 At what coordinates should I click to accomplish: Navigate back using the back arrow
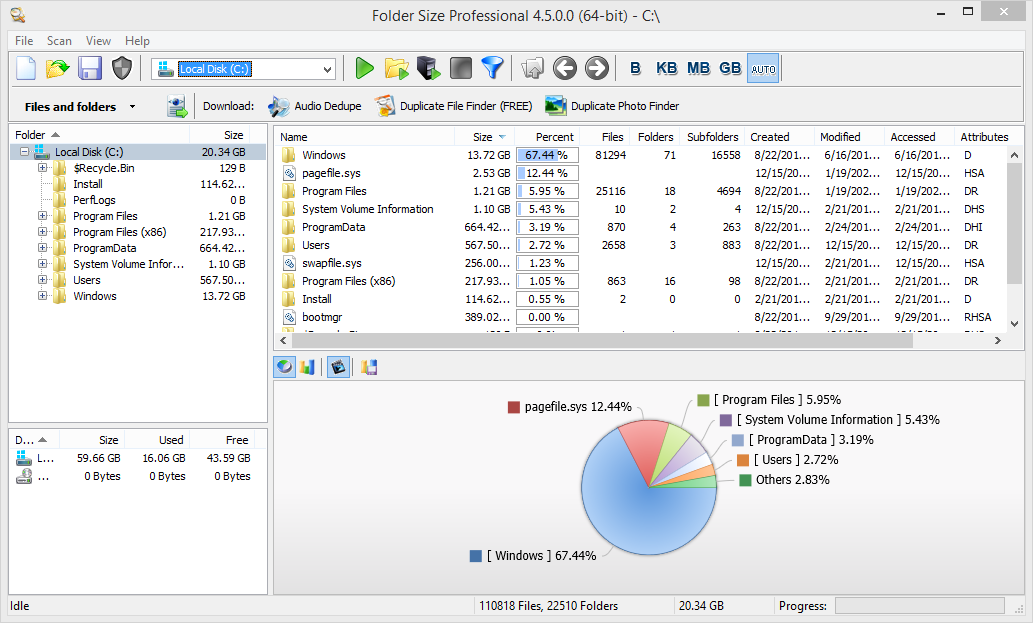click(x=564, y=68)
